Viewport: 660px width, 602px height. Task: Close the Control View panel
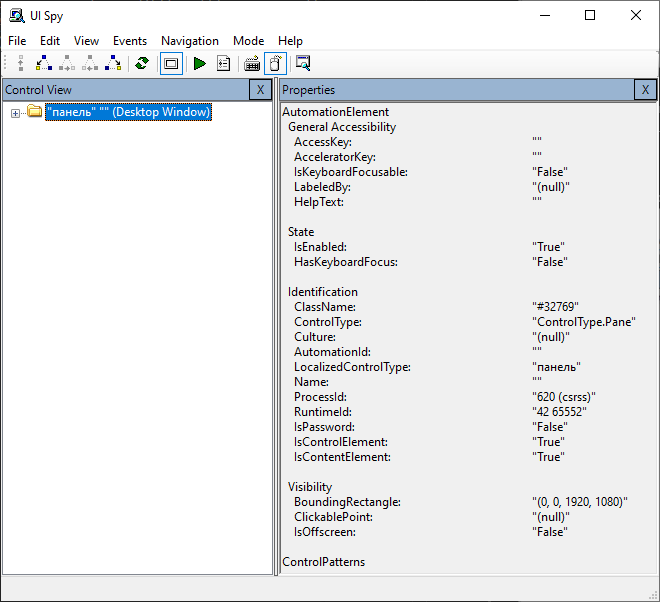click(260, 90)
